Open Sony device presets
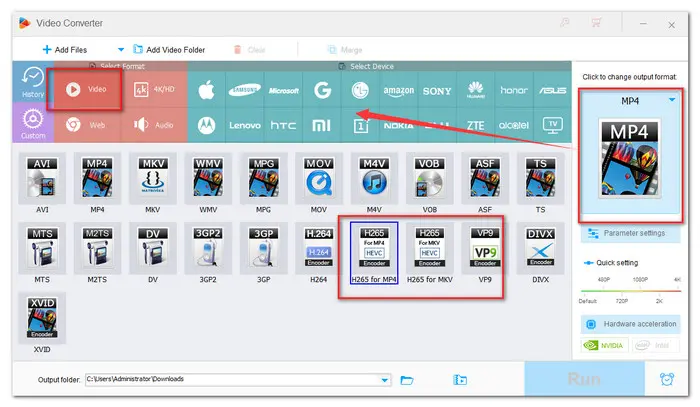The image size is (700, 407). pos(437,91)
